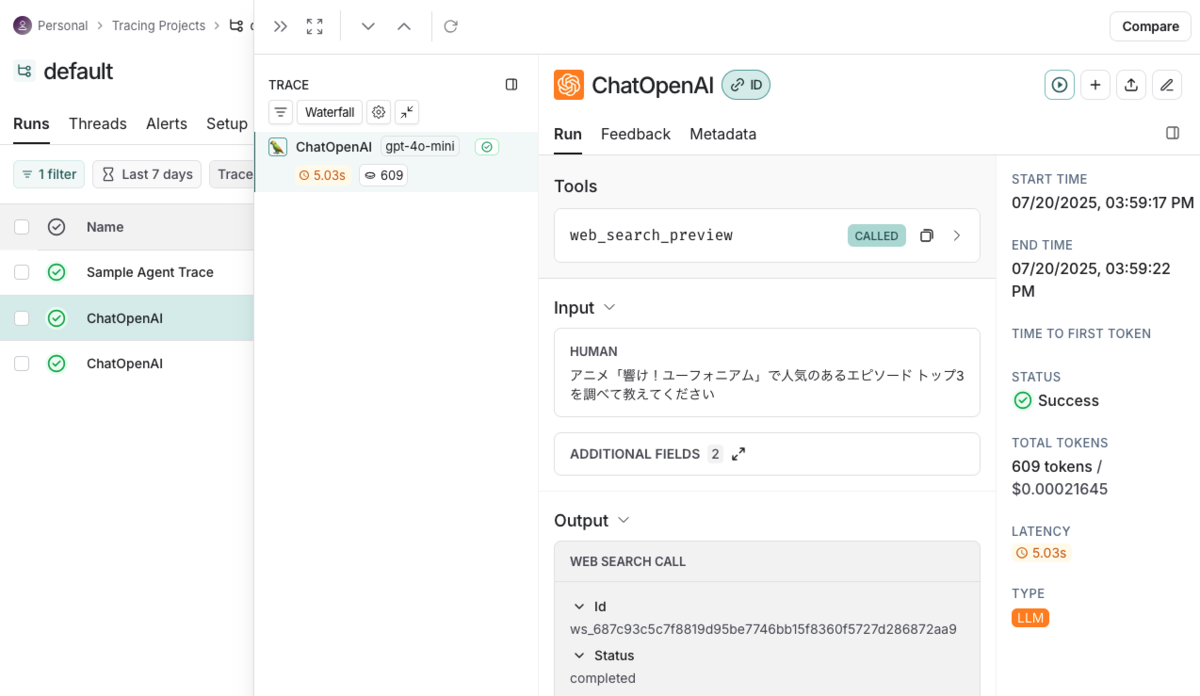Collapse the Status field in output
The height and width of the screenshot is (696, 1200).
579,655
